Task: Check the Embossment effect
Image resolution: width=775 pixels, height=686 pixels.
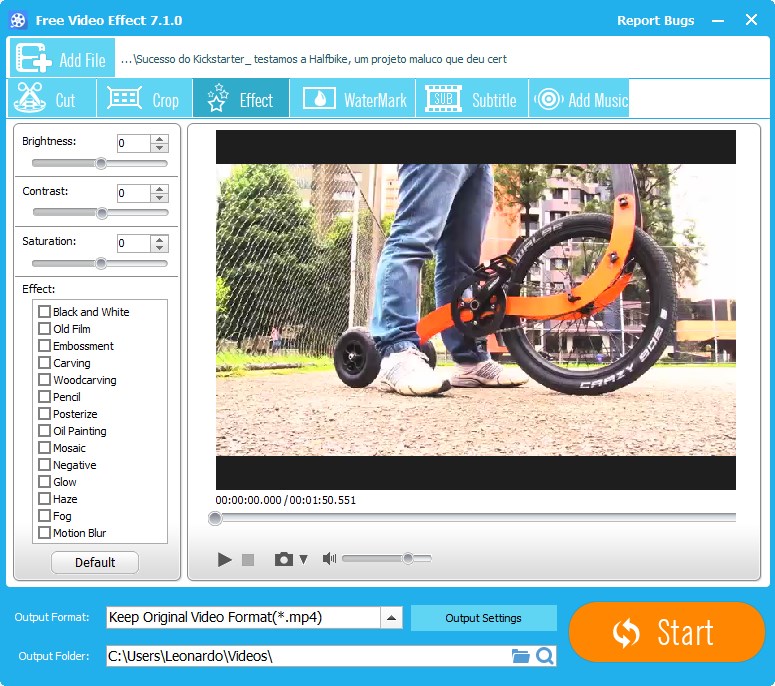Action: [44, 346]
